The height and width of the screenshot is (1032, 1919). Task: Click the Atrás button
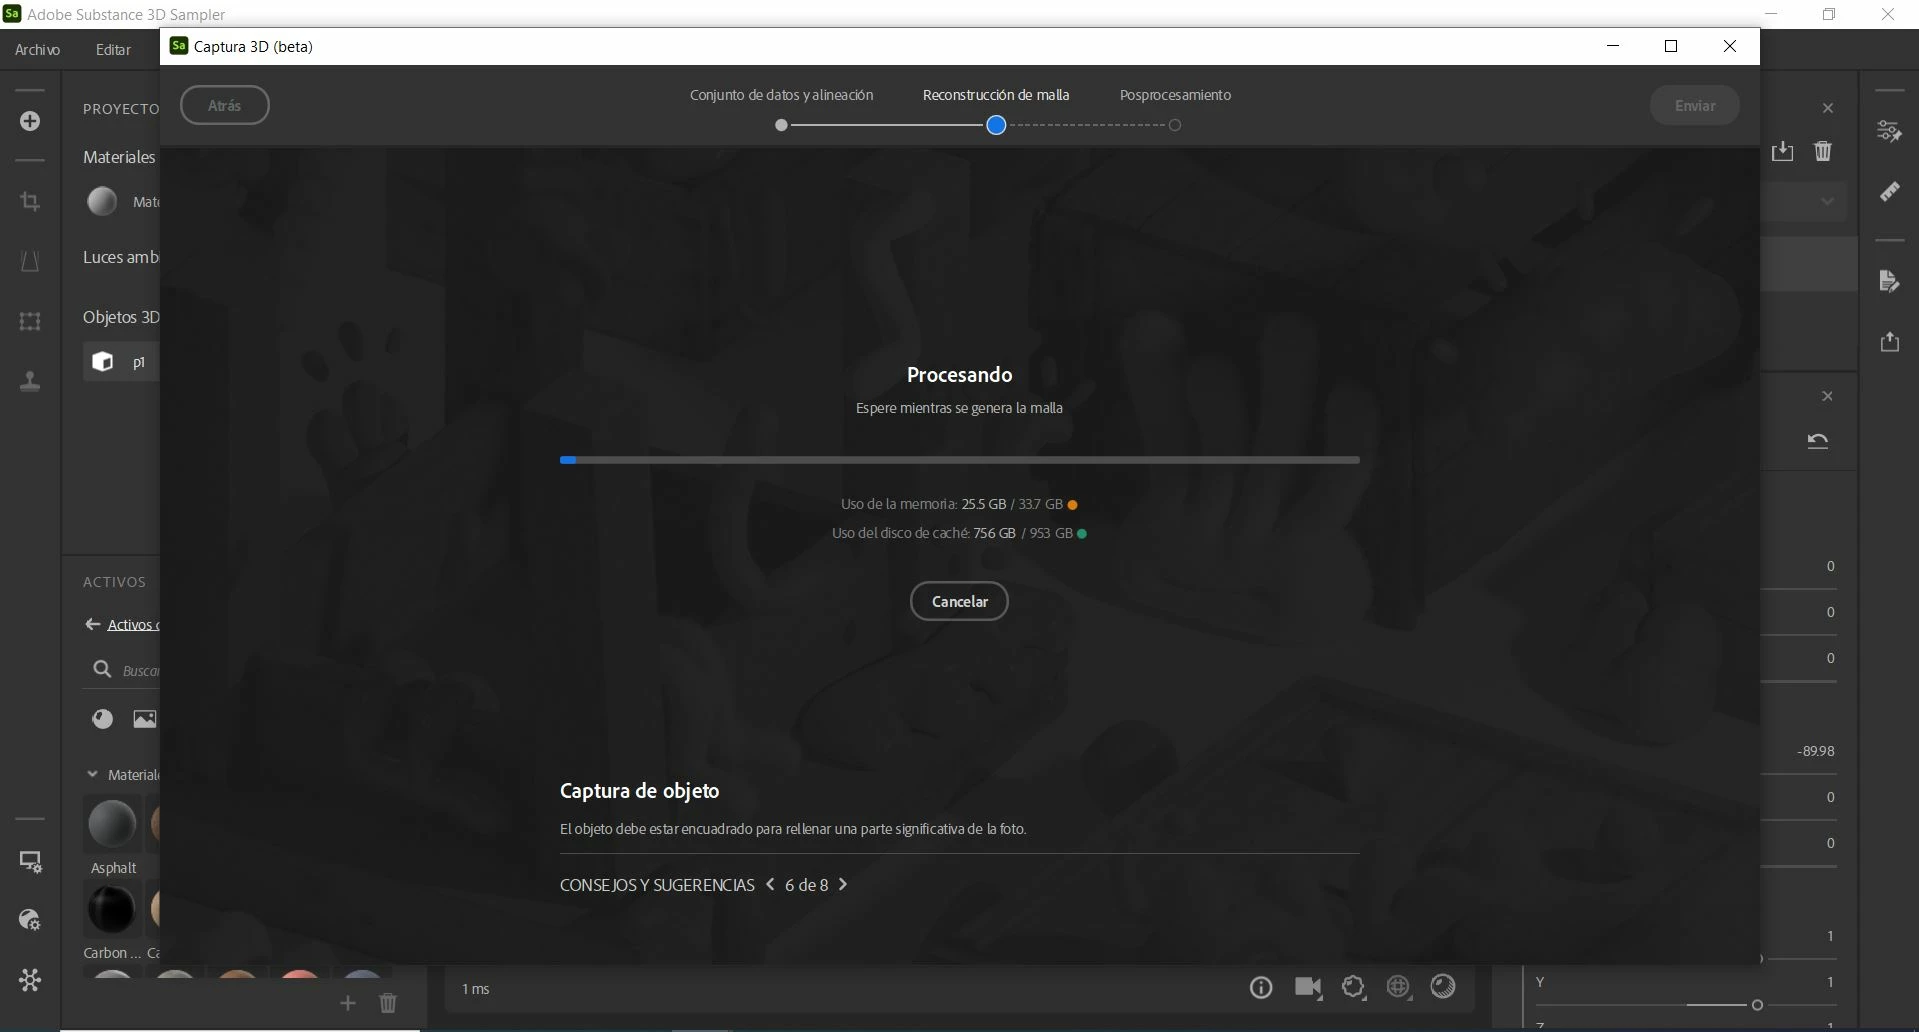click(x=225, y=105)
